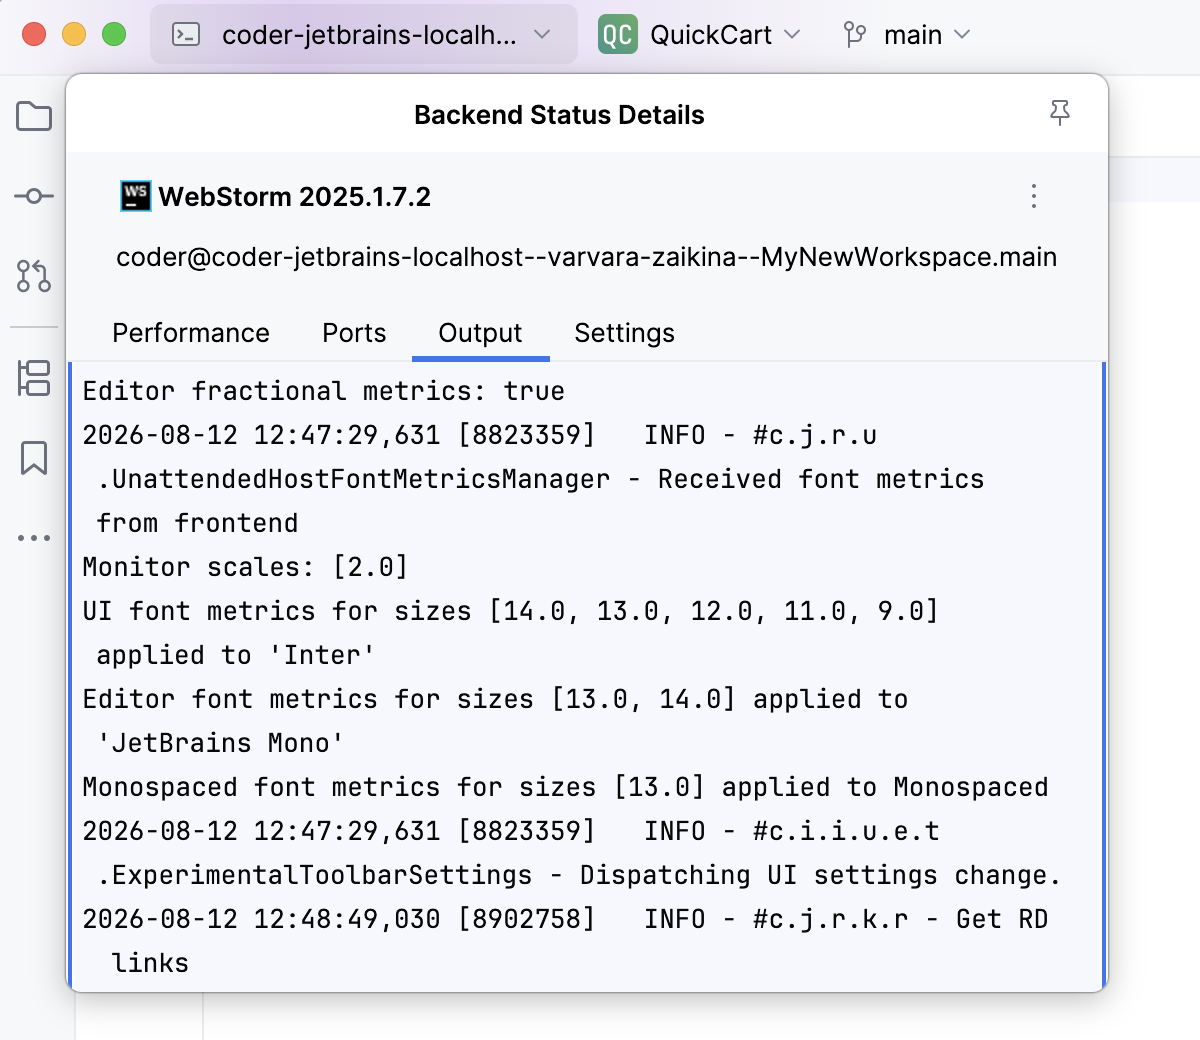The width and height of the screenshot is (1200, 1040).
Task: Click the 'applied to 'Inter'' log line
Action: tap(235, 655)
